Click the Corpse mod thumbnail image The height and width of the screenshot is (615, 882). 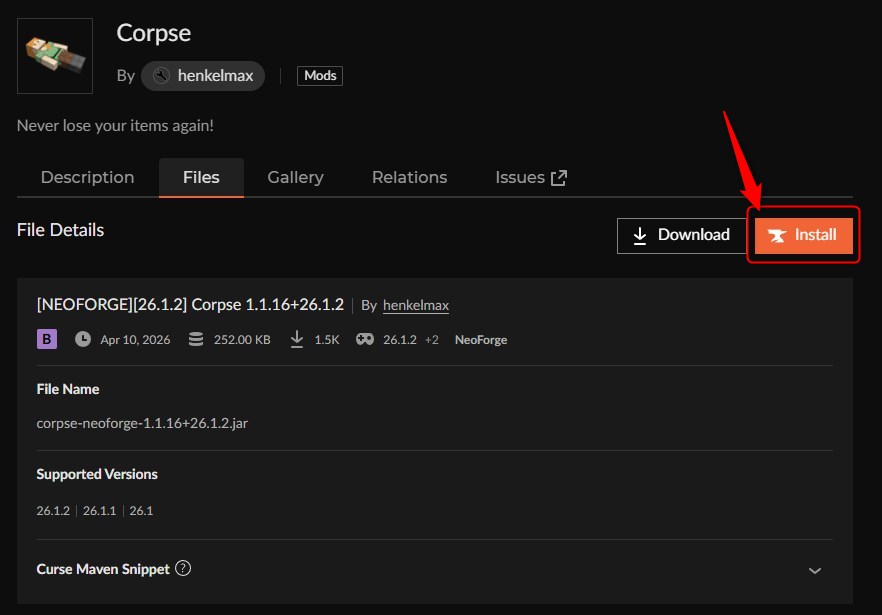point(54,55)
